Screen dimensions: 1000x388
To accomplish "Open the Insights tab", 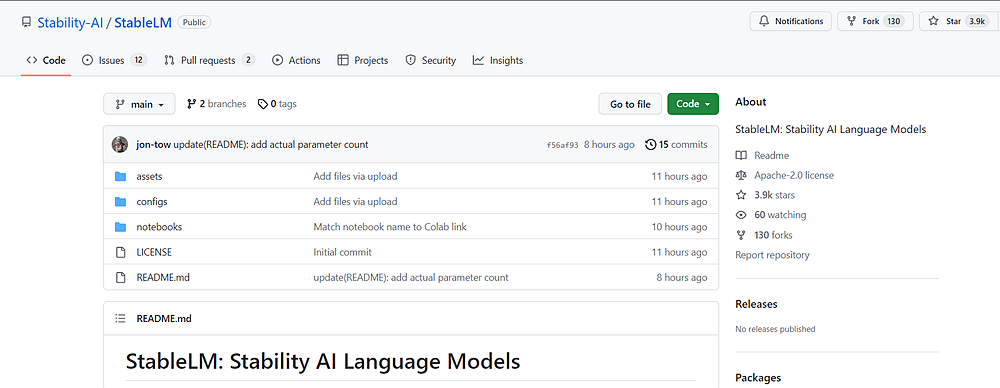I will (x=497, y=60).
